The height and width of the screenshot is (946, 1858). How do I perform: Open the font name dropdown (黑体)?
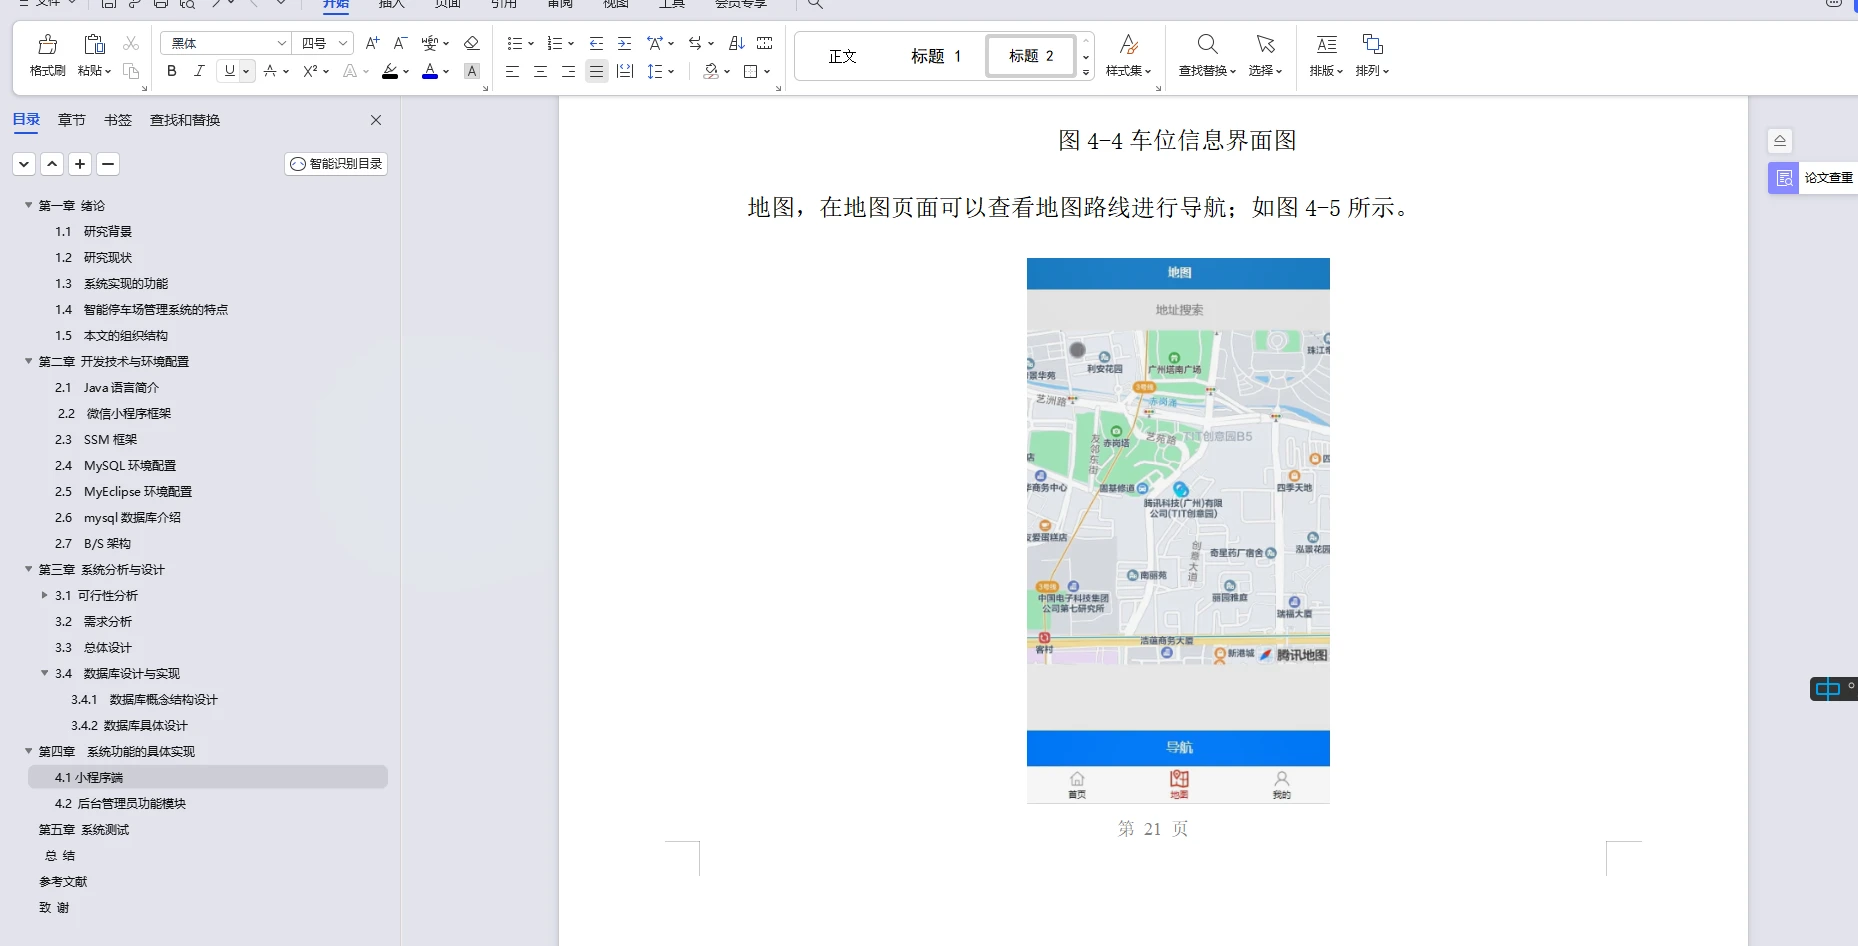pos(282,43)
